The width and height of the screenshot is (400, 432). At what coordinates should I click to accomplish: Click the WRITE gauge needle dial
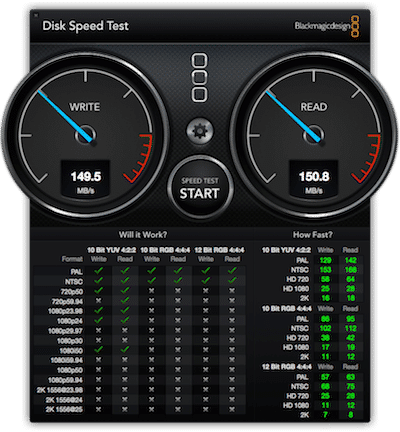(x=85, y=135)
